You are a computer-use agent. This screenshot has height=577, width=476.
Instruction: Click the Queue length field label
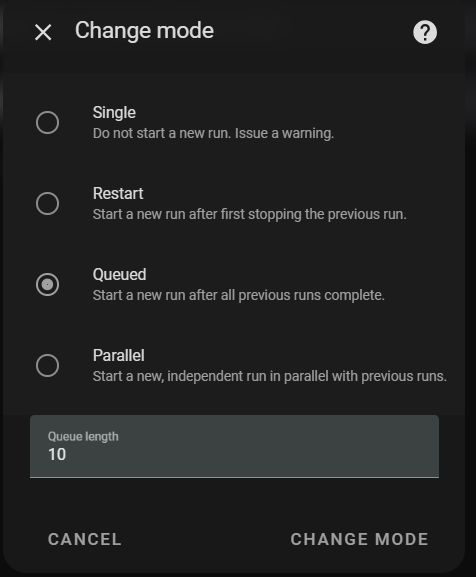tap(83, 436)
